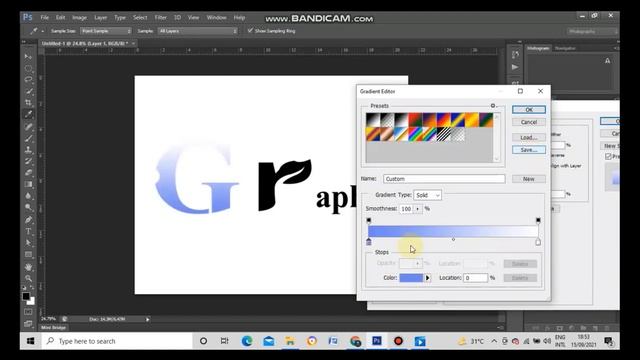640x360 pixels.
Task: Choose the first black-to-white gradient preset
Action: tap(373, 120)
